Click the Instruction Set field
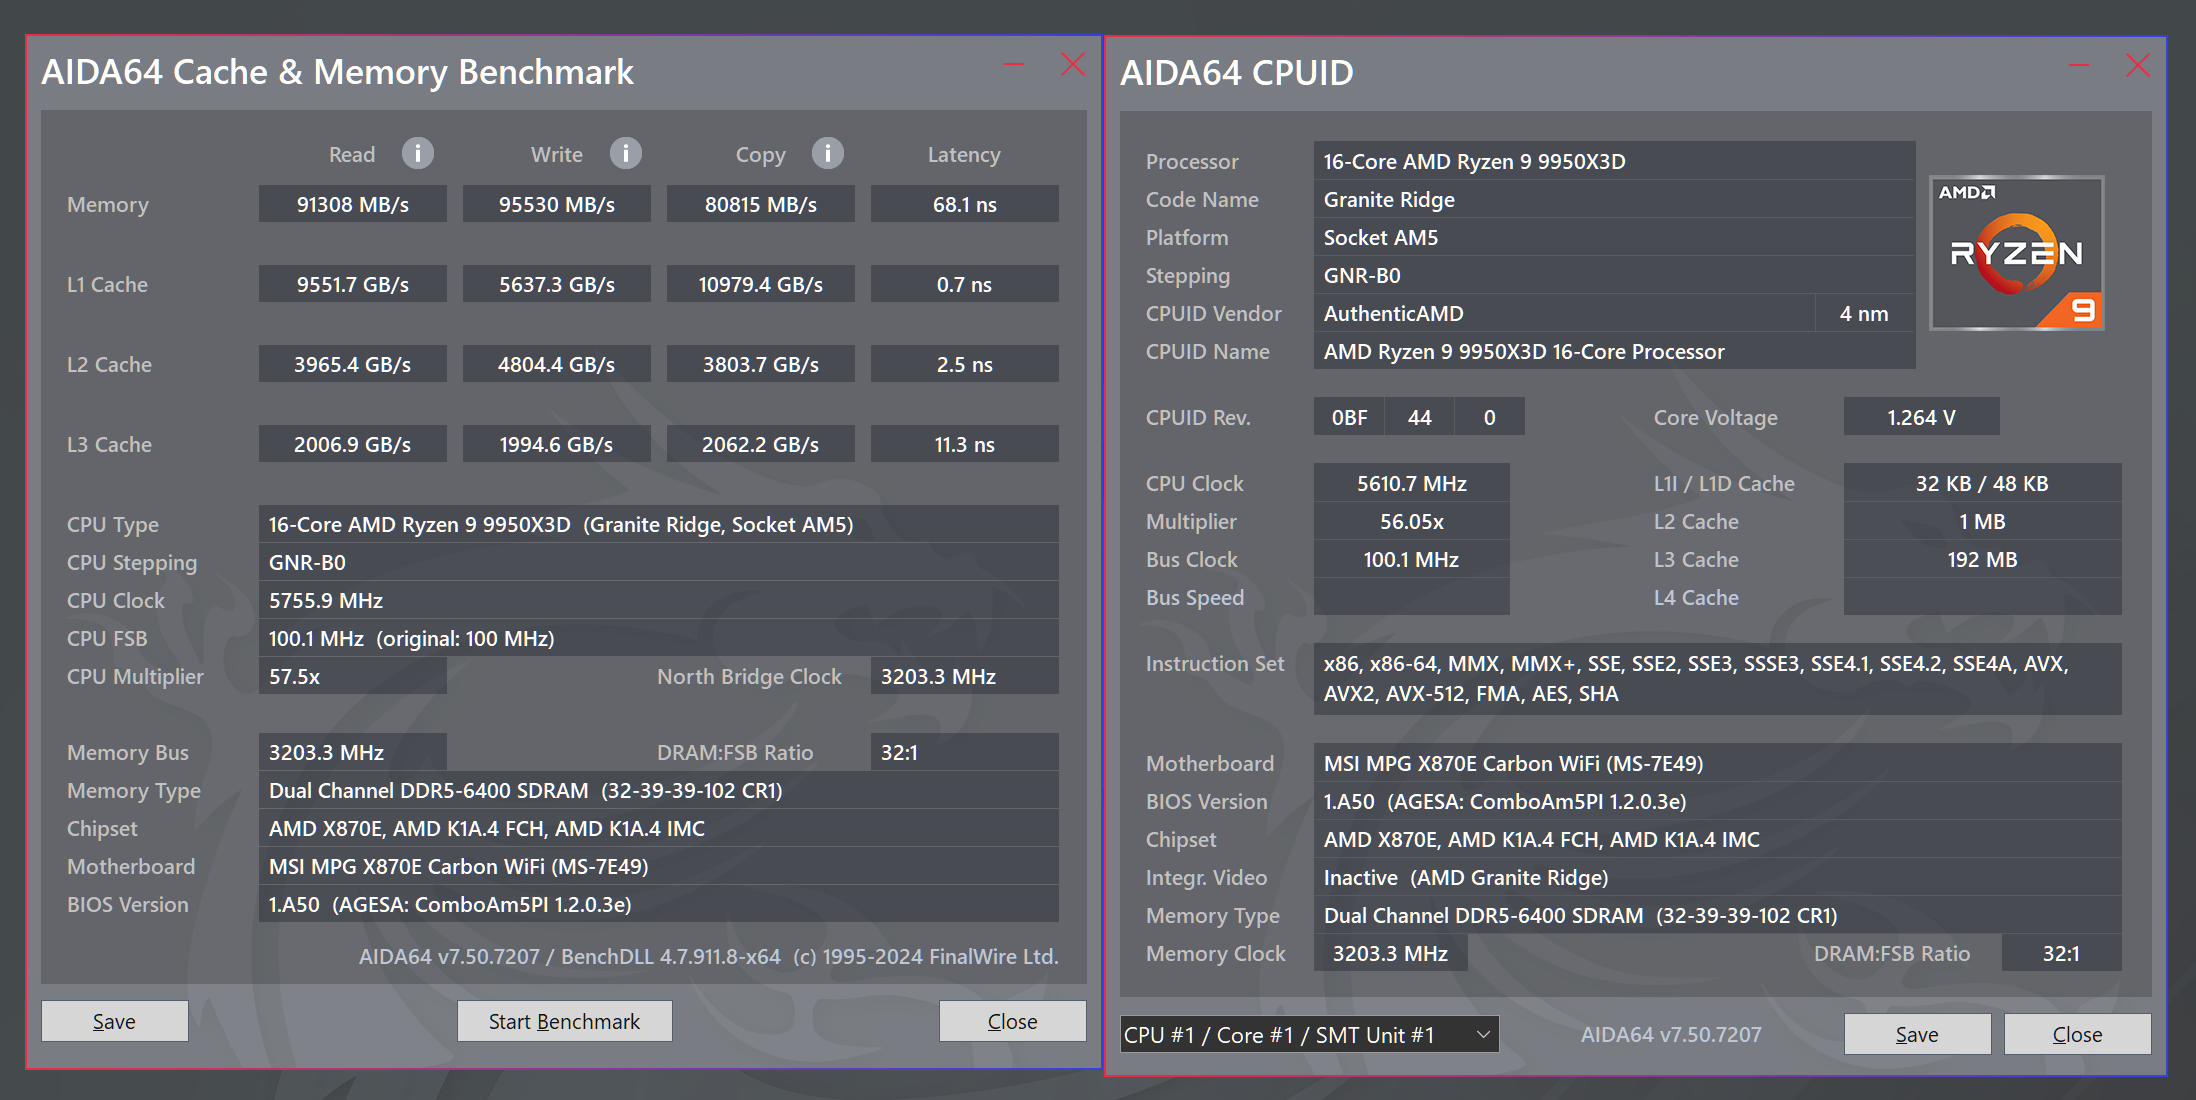 point(1717,678)
